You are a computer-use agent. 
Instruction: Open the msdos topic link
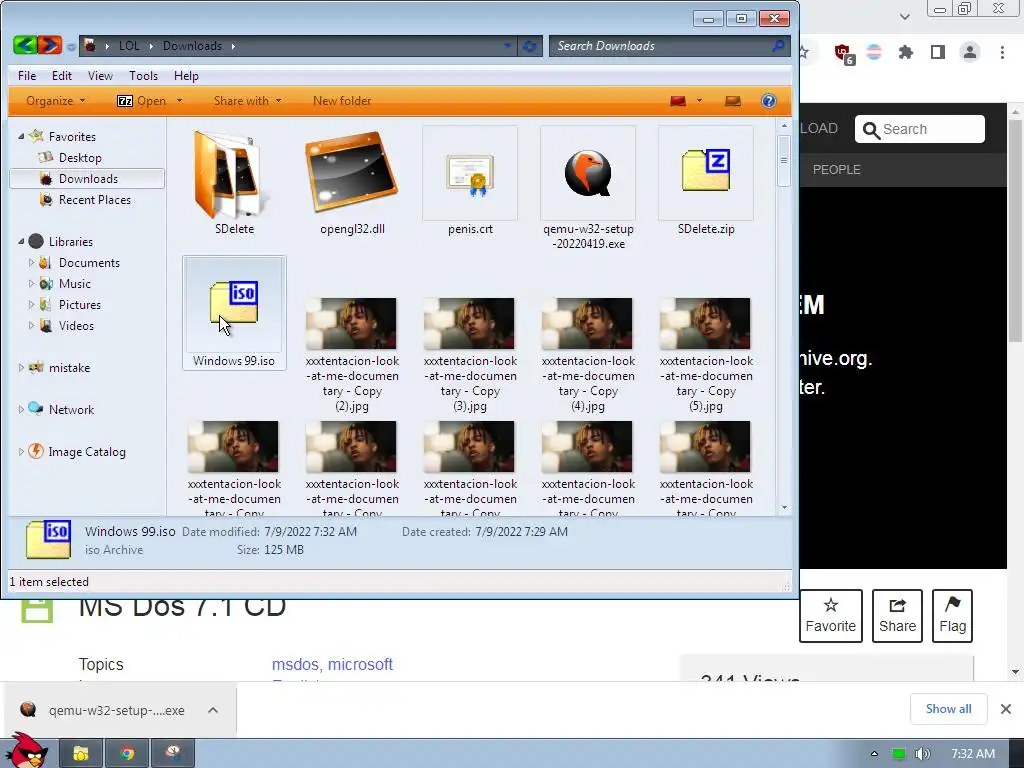(295, 664)
